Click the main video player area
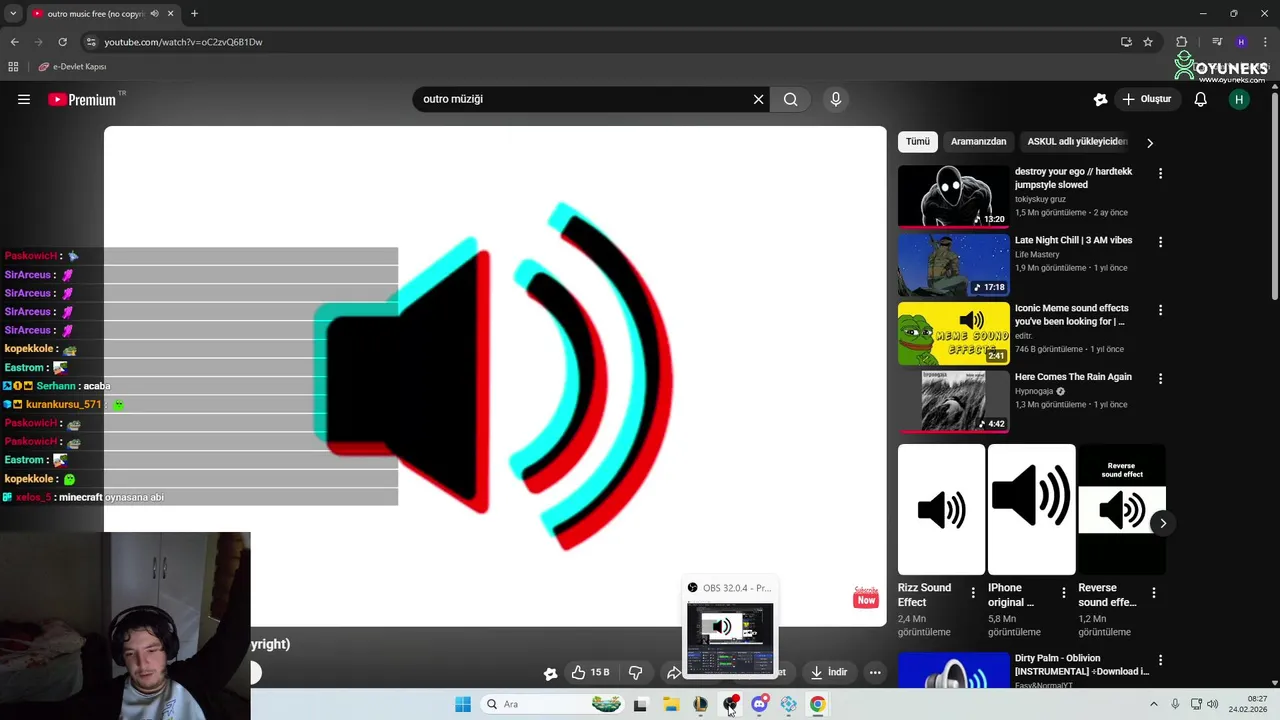The width and height of the screenshot is (1280, 720). tap(495, 376)
